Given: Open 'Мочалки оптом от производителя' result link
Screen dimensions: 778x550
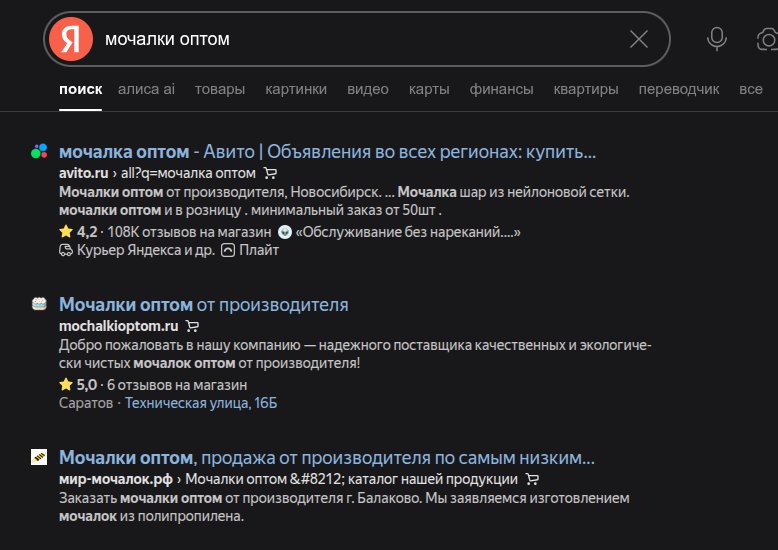Looking at the screenshot, I should pos(203,304).
